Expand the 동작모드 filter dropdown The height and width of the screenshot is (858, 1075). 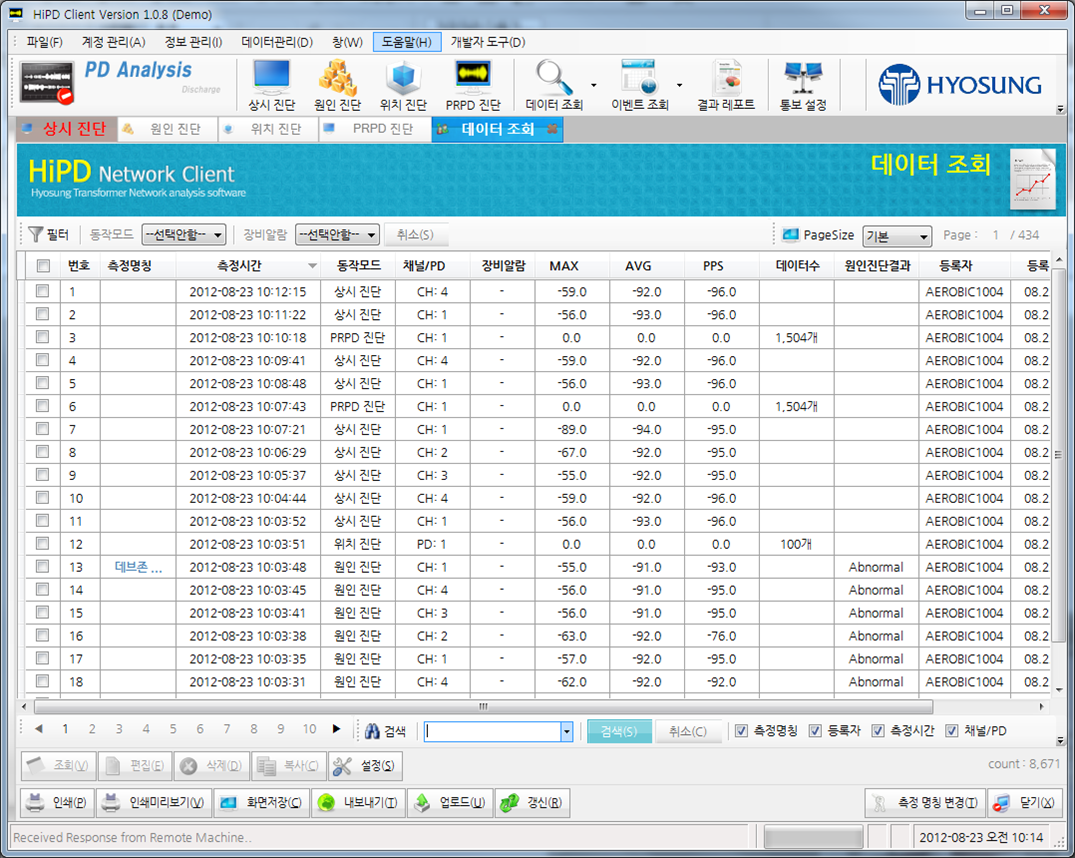184,235
